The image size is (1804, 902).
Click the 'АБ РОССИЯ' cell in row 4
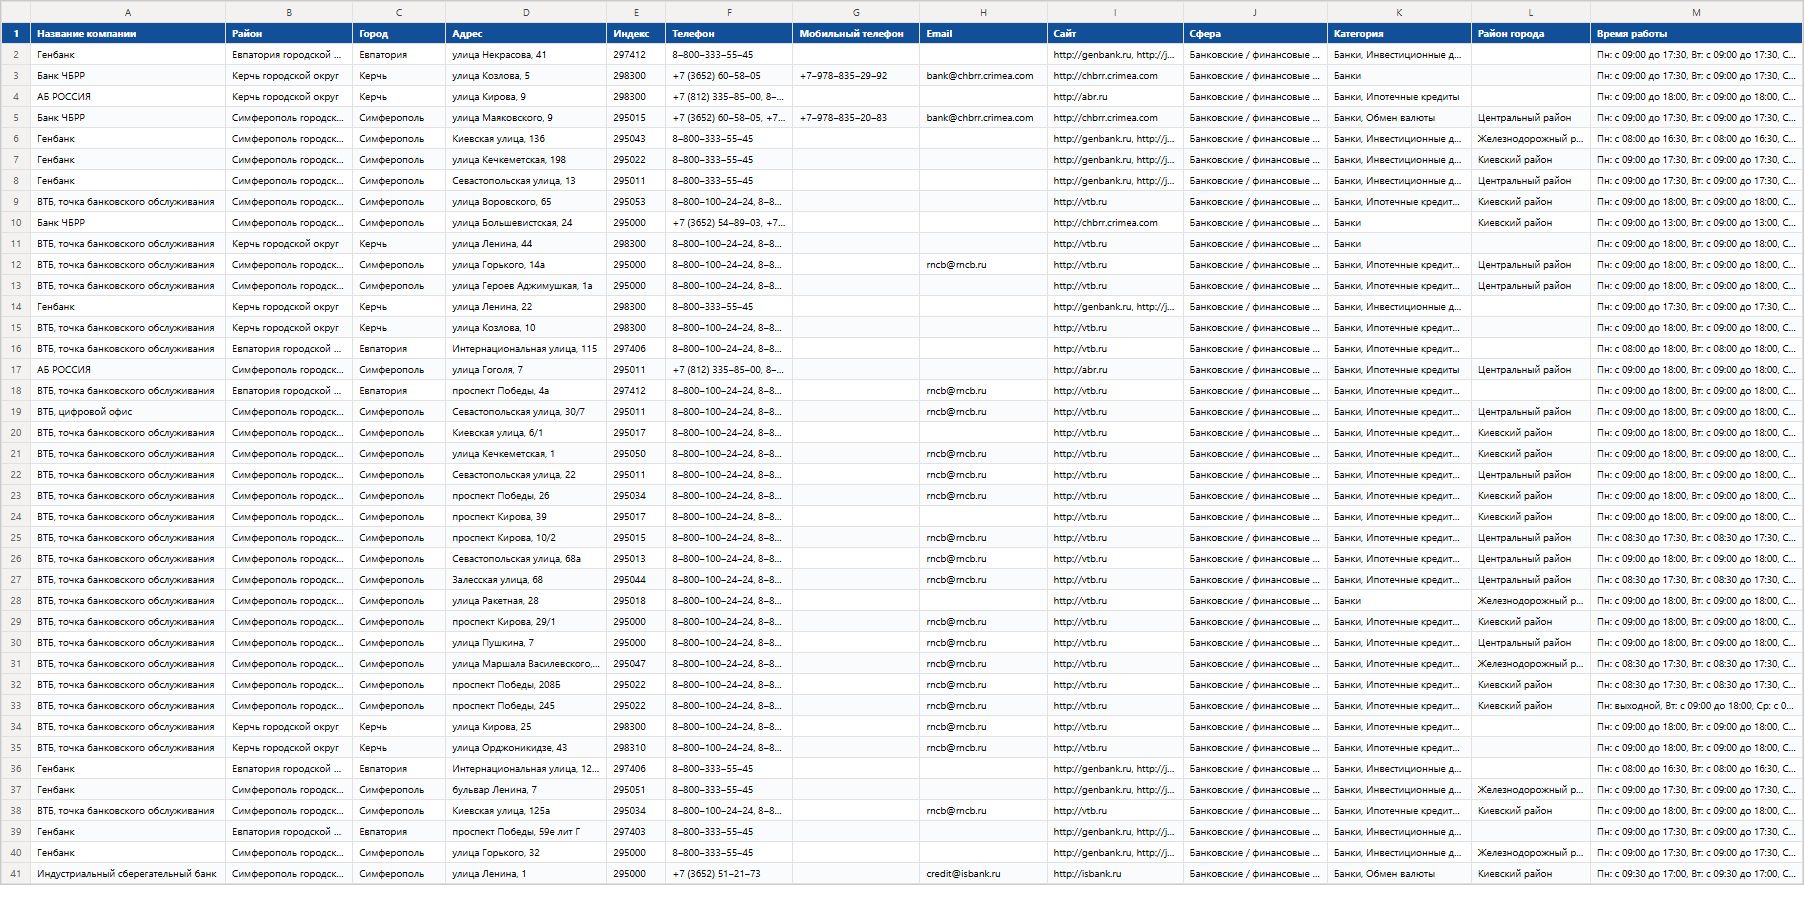(128, 97)
